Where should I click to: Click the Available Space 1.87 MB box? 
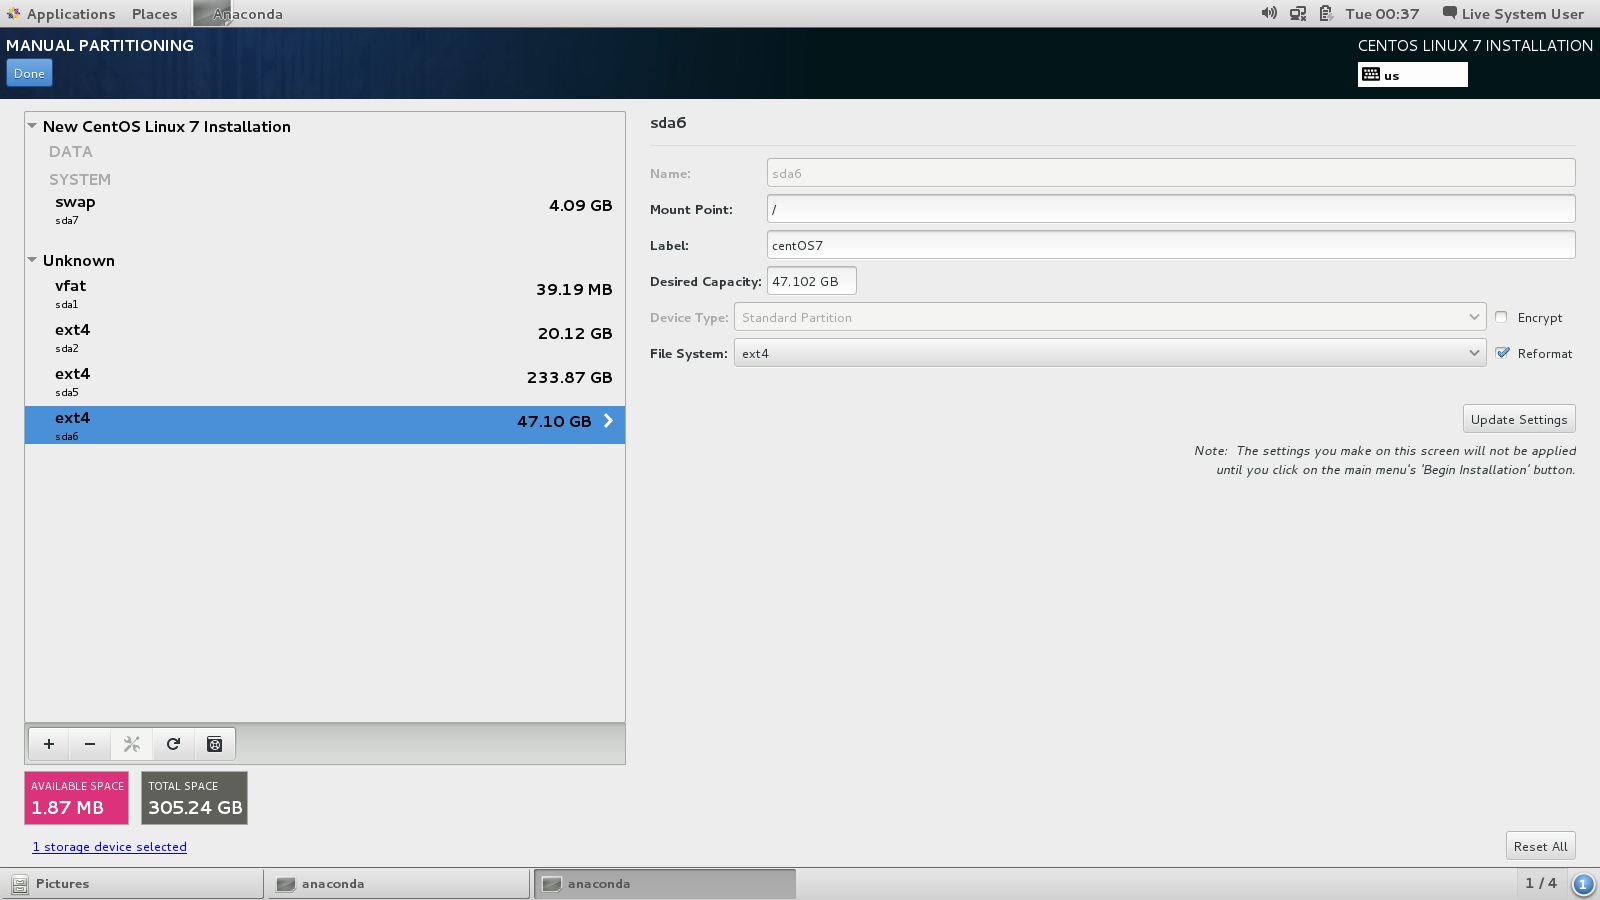[77, 798]
